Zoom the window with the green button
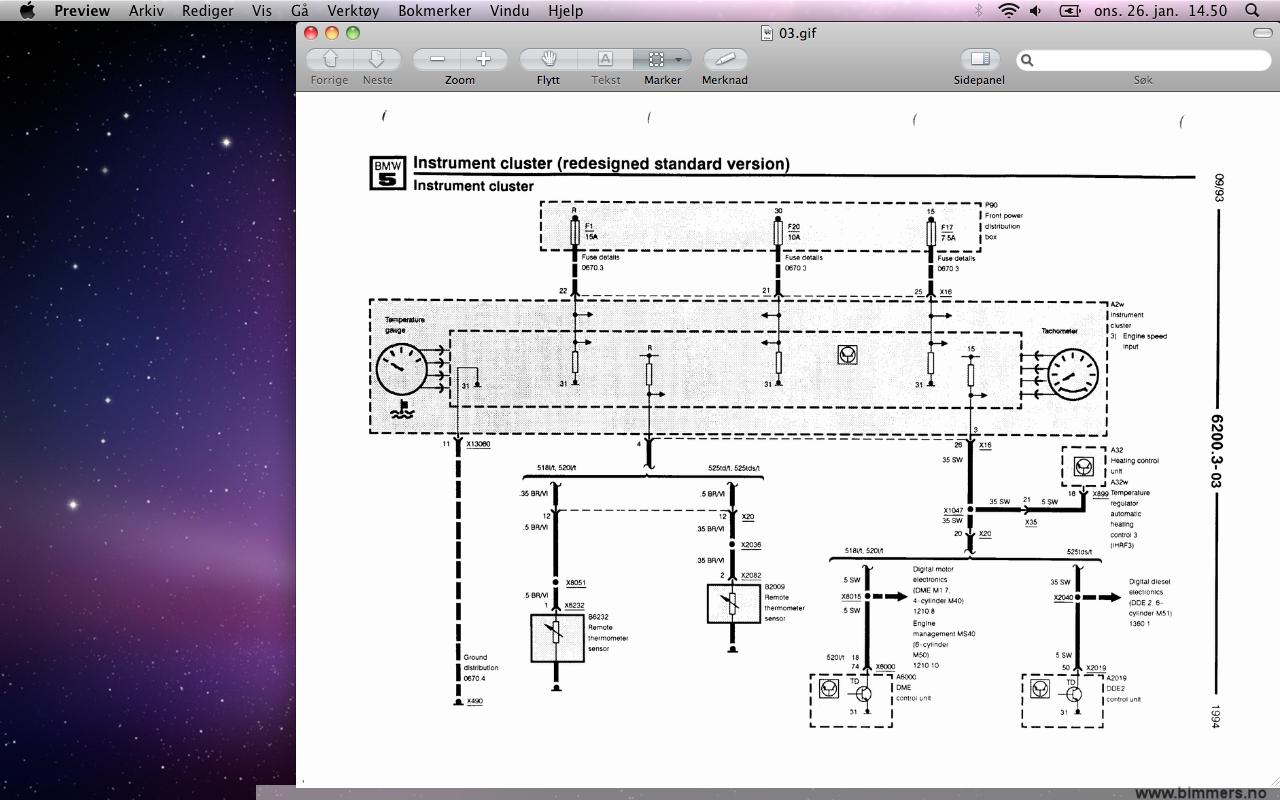The height and width of the screenshot is (800, 1280). coord(353,33)
